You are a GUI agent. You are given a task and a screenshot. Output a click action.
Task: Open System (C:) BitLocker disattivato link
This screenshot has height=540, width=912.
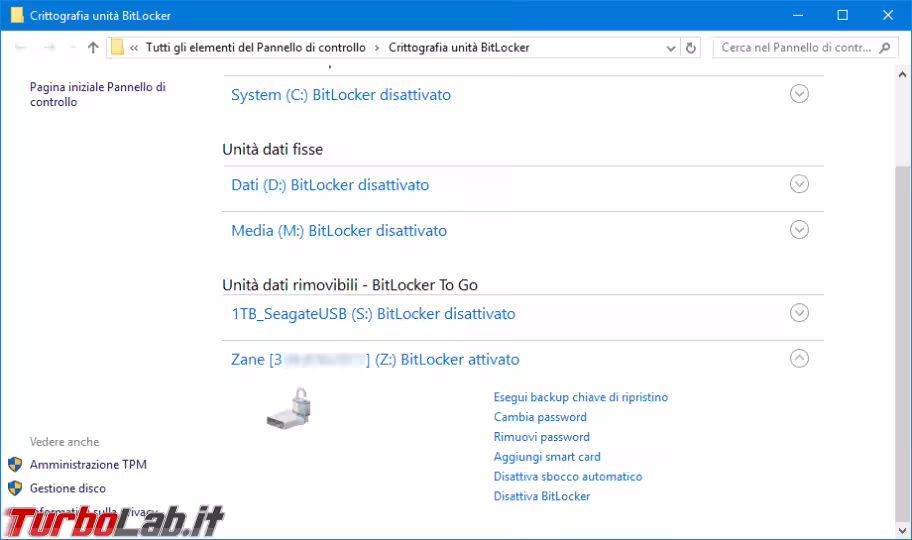(341, 95)
